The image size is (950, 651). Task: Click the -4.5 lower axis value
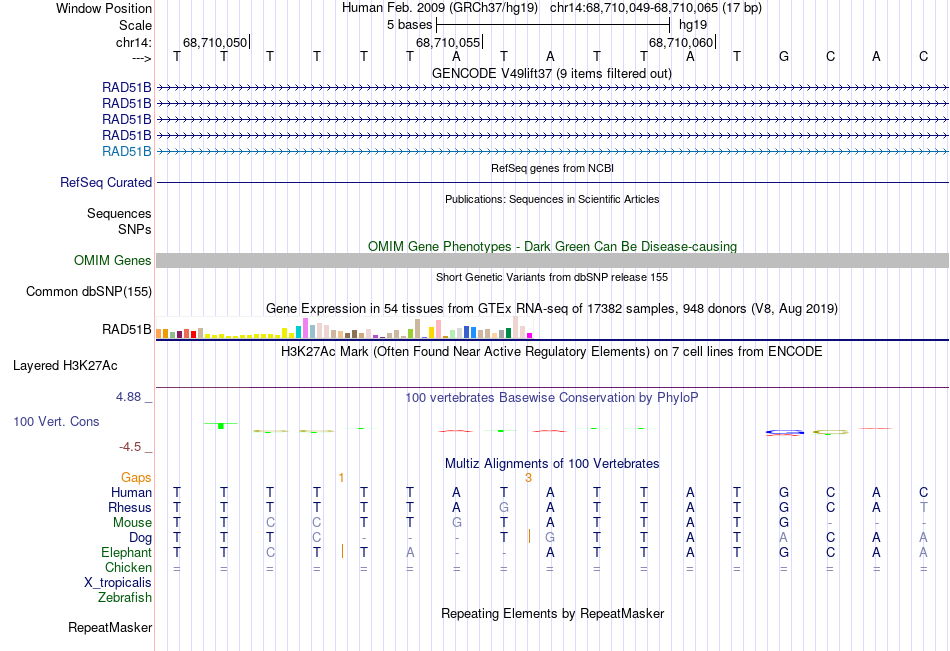[x=130, y=447]
